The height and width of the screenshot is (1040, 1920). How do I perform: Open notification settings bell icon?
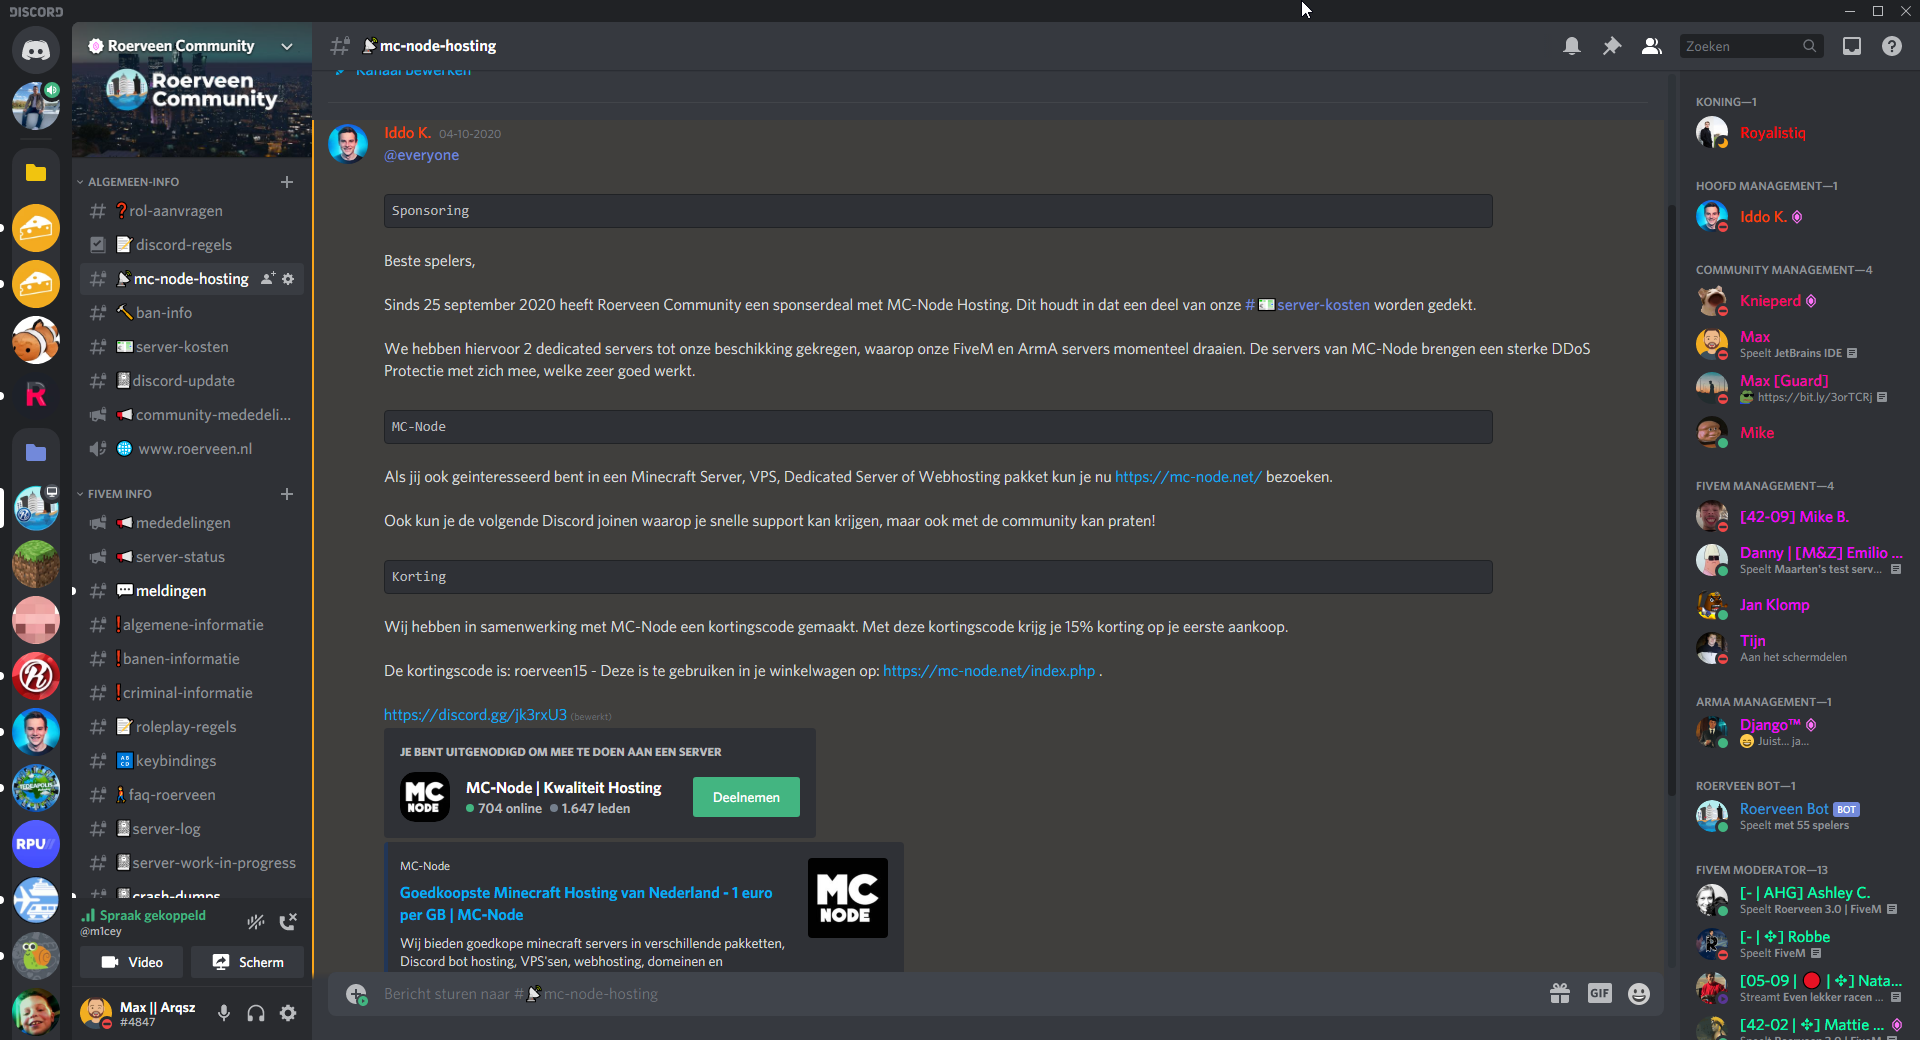pos(1572,46)
